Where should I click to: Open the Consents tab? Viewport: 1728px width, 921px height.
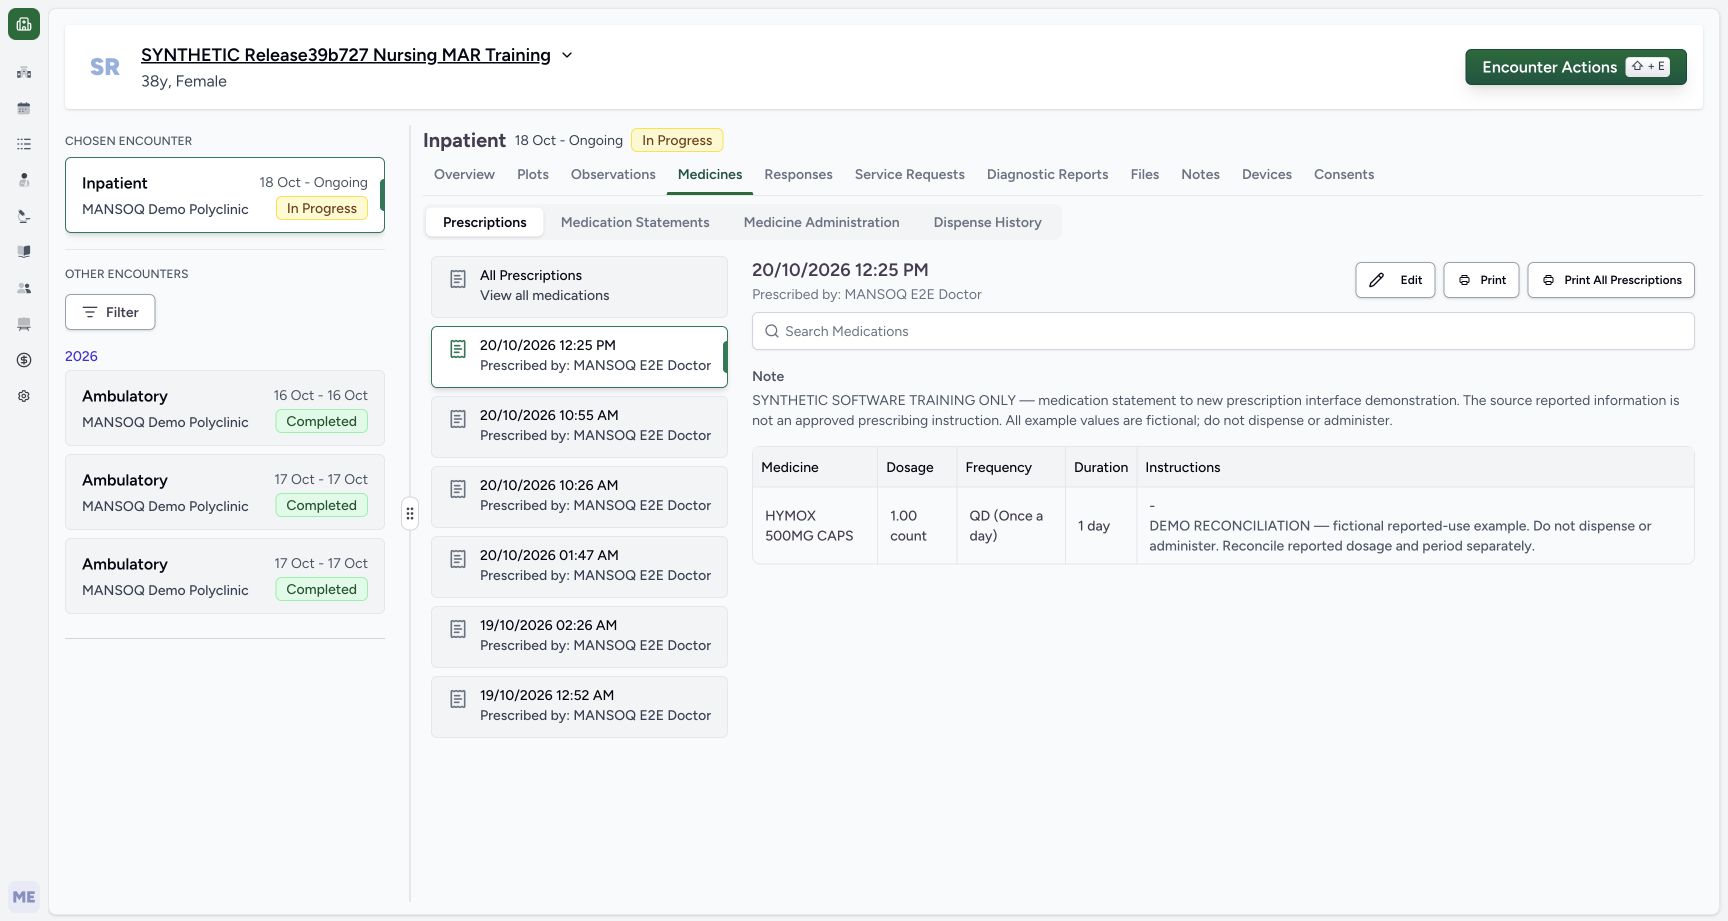click(1343, 174)
